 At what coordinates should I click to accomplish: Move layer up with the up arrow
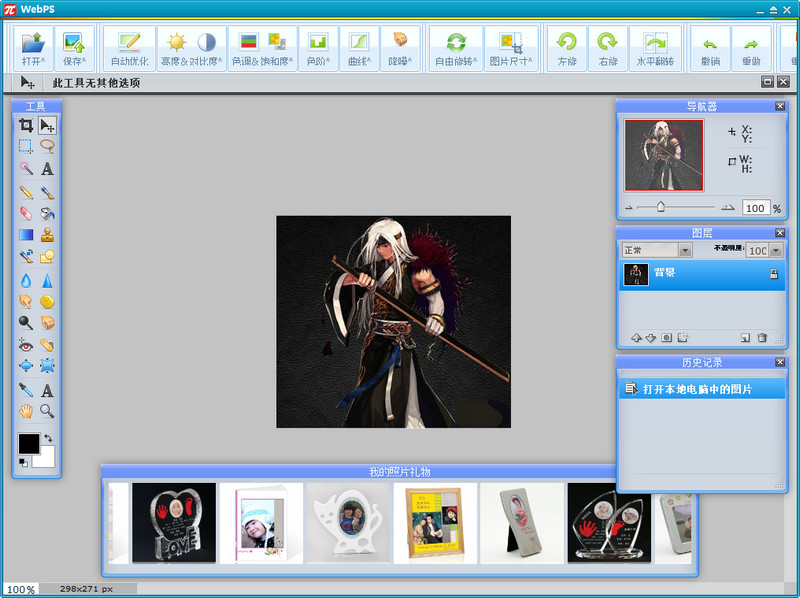[x=636, y=338]
